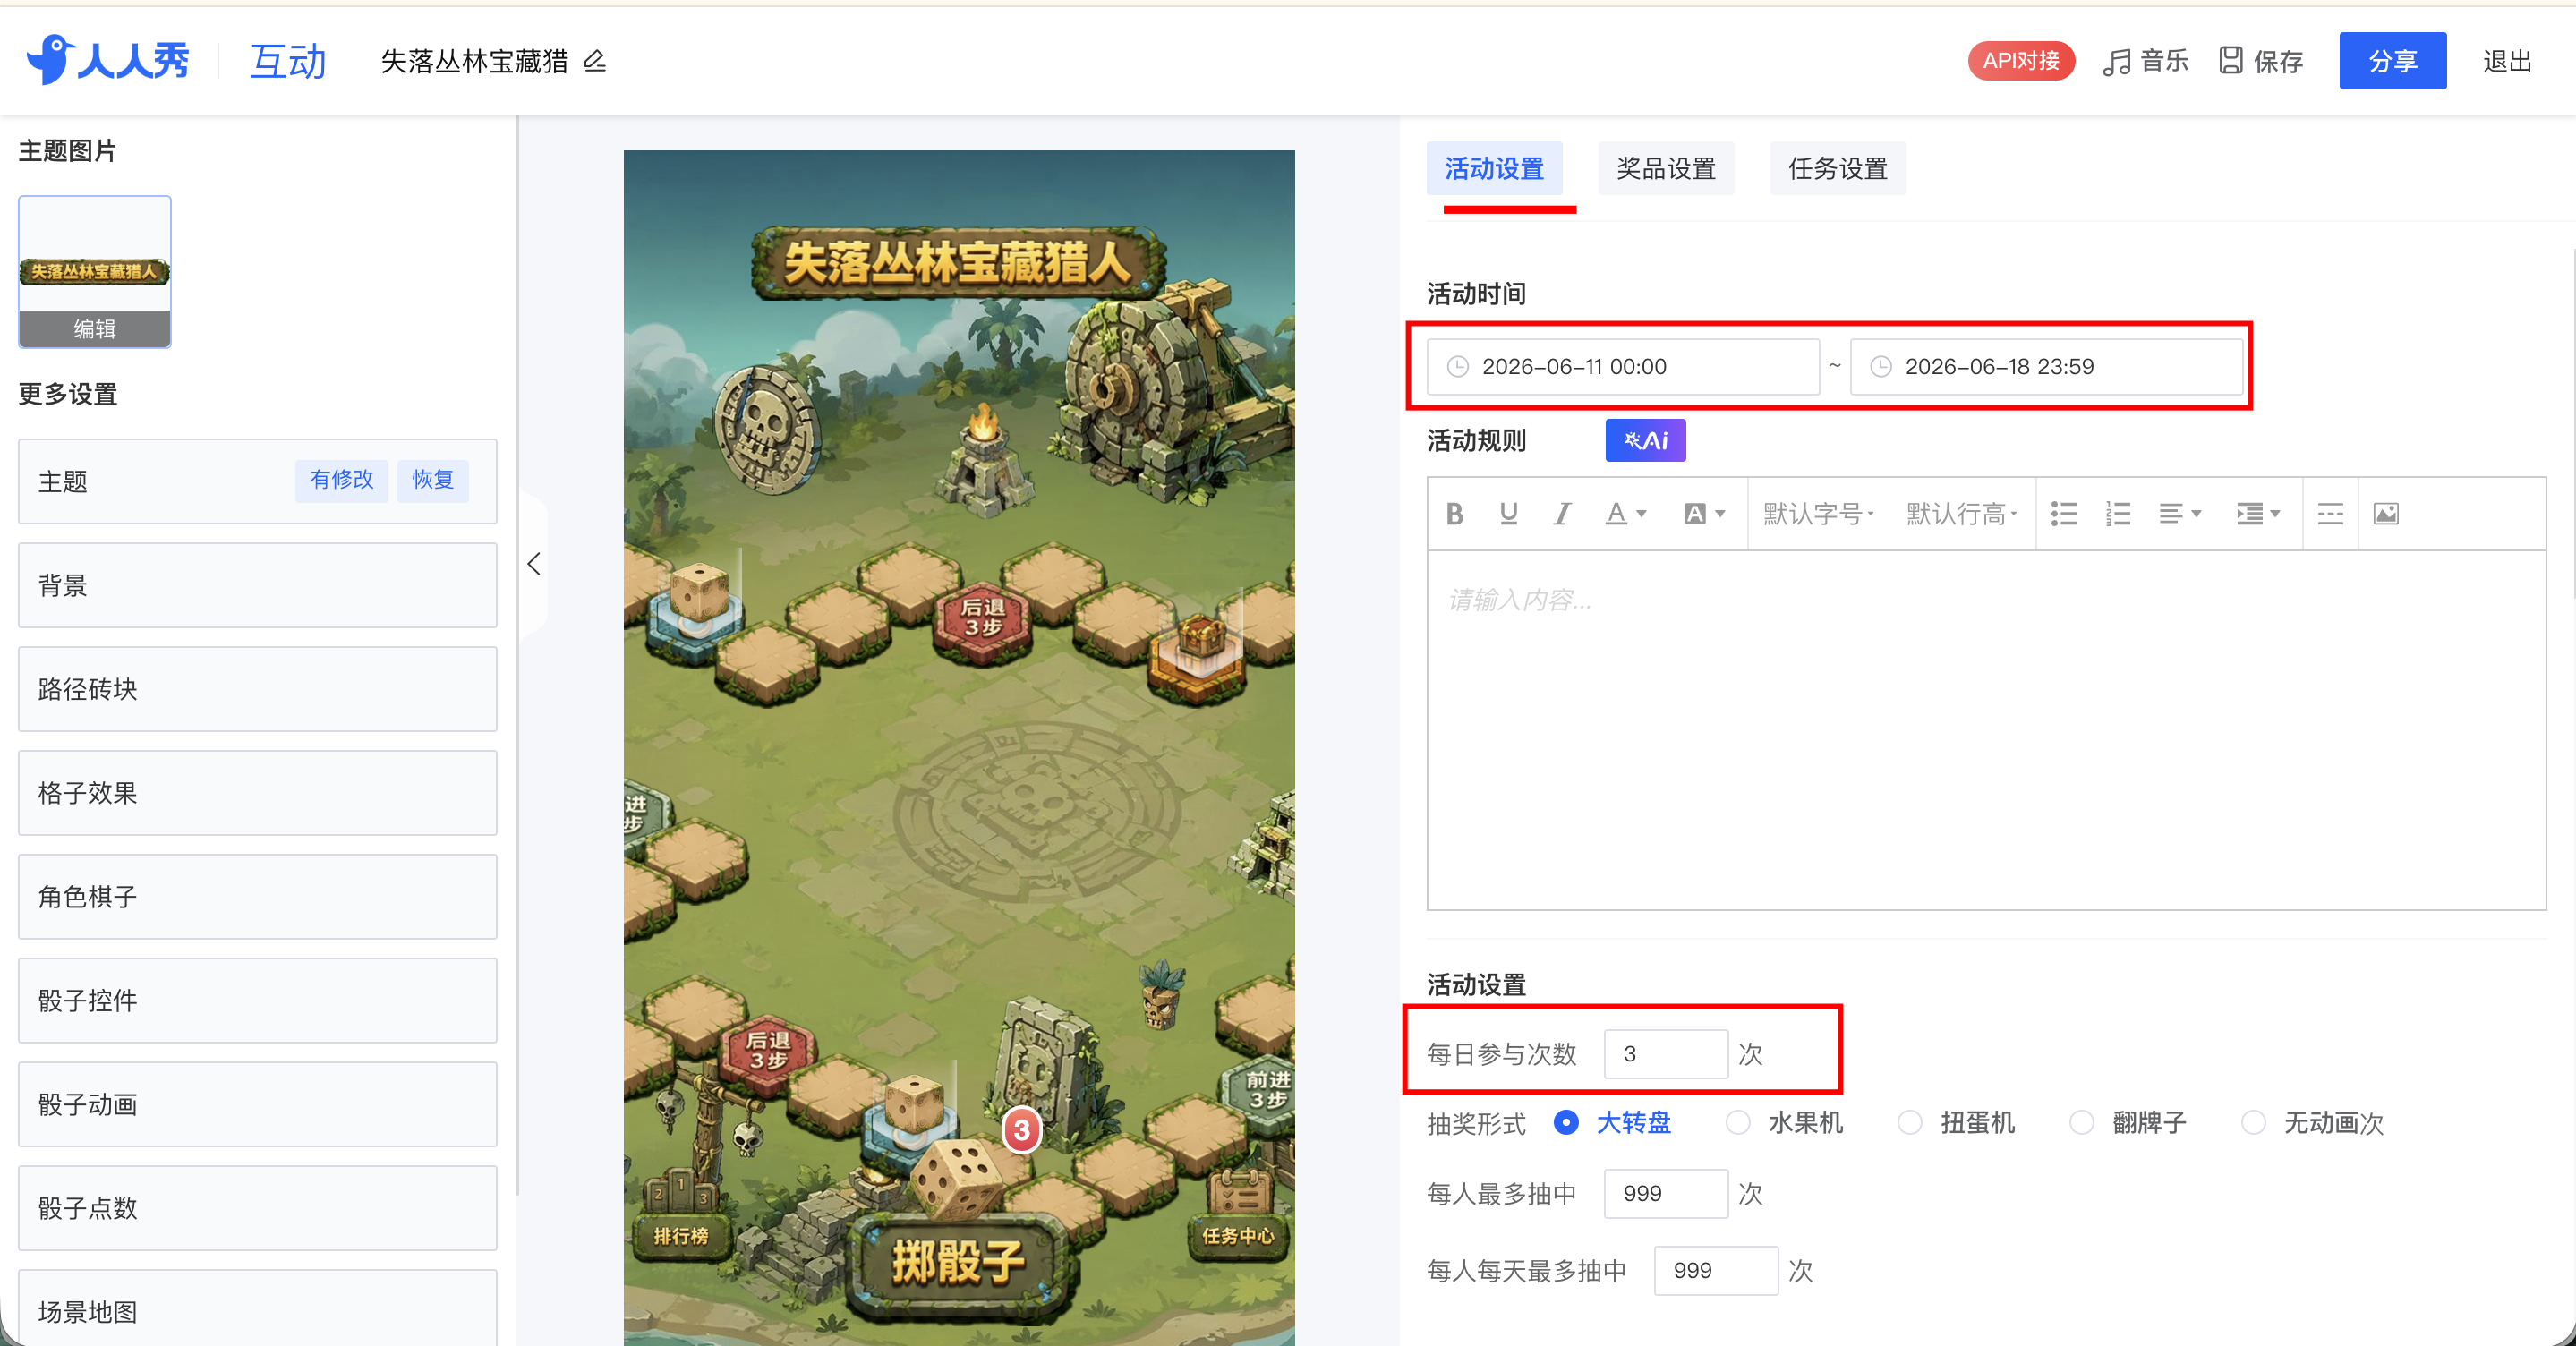Click the end time input field
Viewport: 2576px width, 1346px height.
point(2046,367)
